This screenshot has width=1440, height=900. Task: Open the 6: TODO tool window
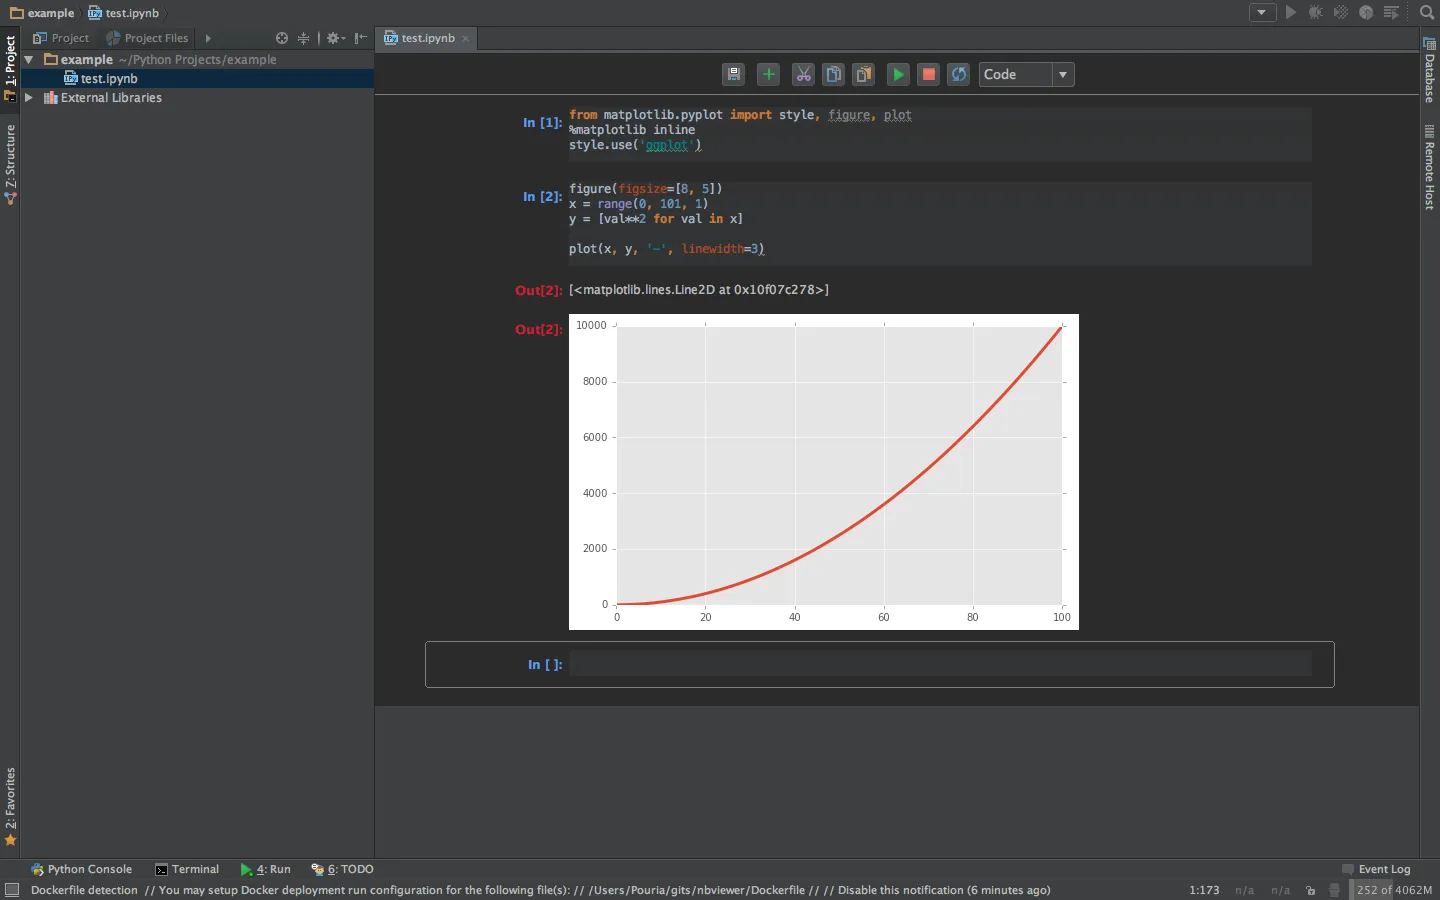[343, 869]
